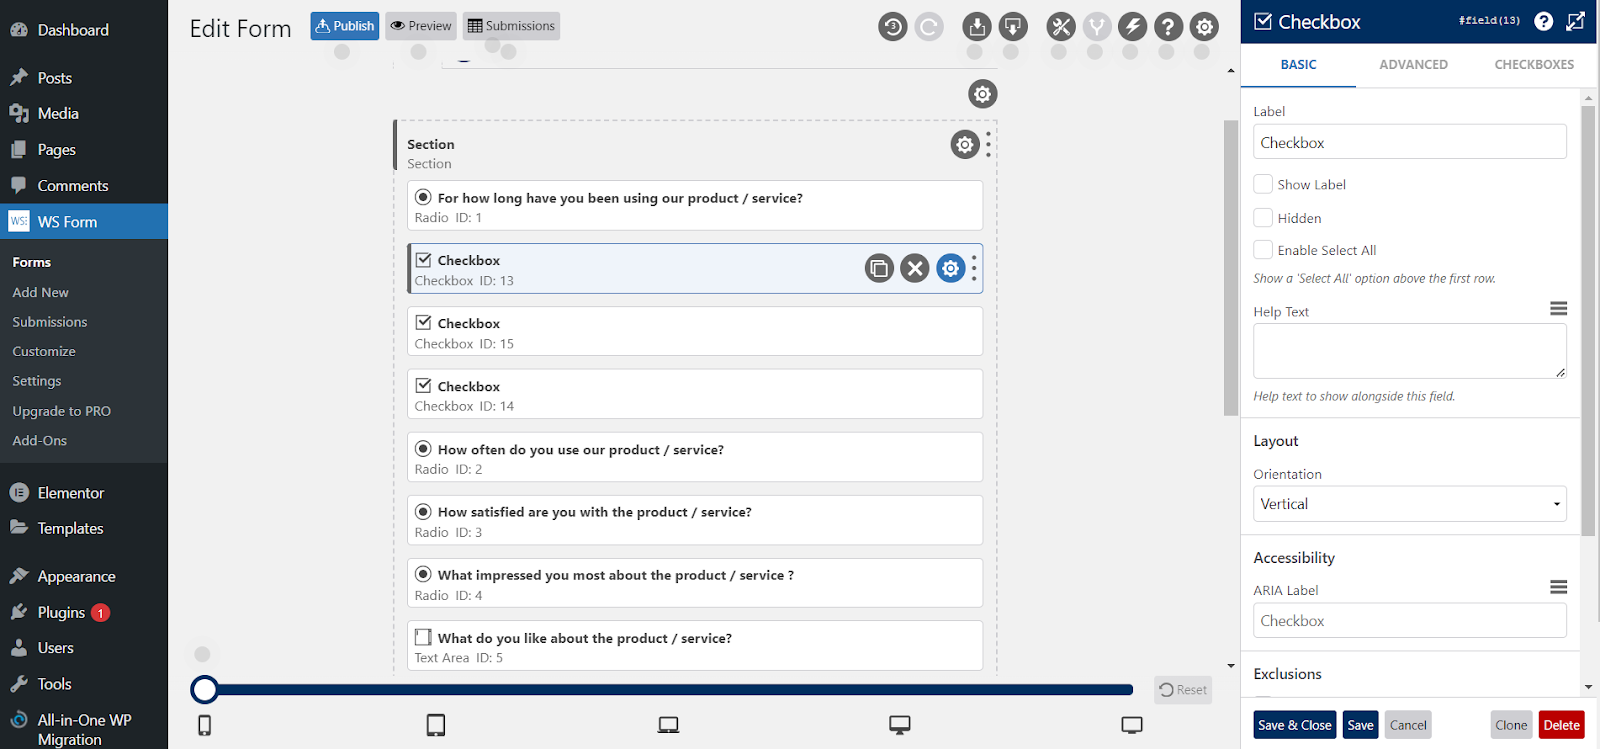Click the Preview button
This screenshot has width=1600, height=749.
[x=421, y=26]
